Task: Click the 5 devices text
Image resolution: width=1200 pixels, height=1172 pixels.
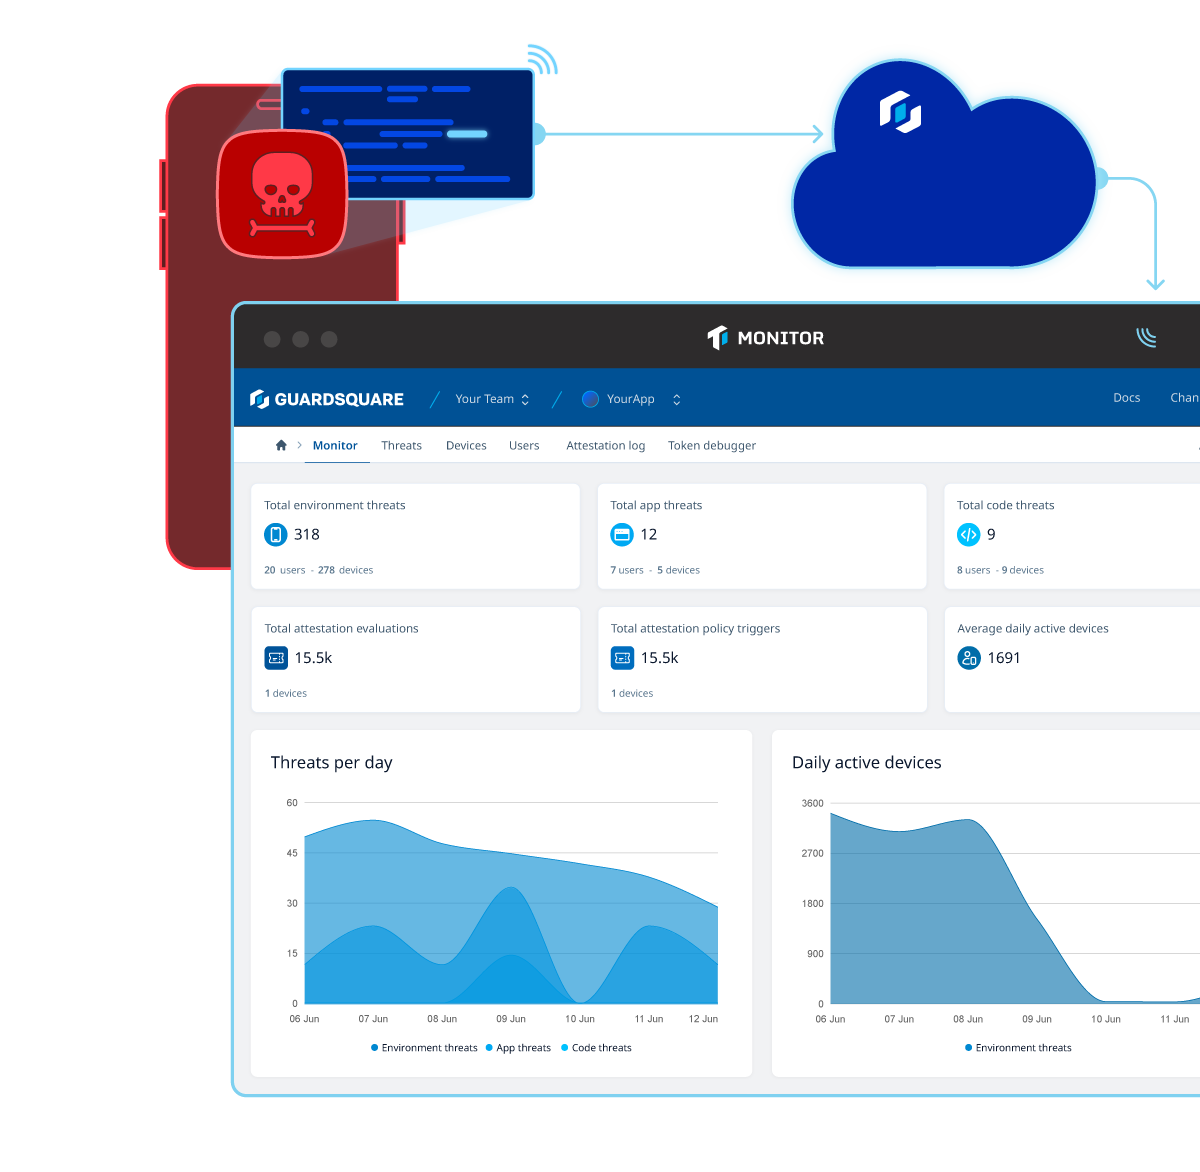Action: (678, 570)
